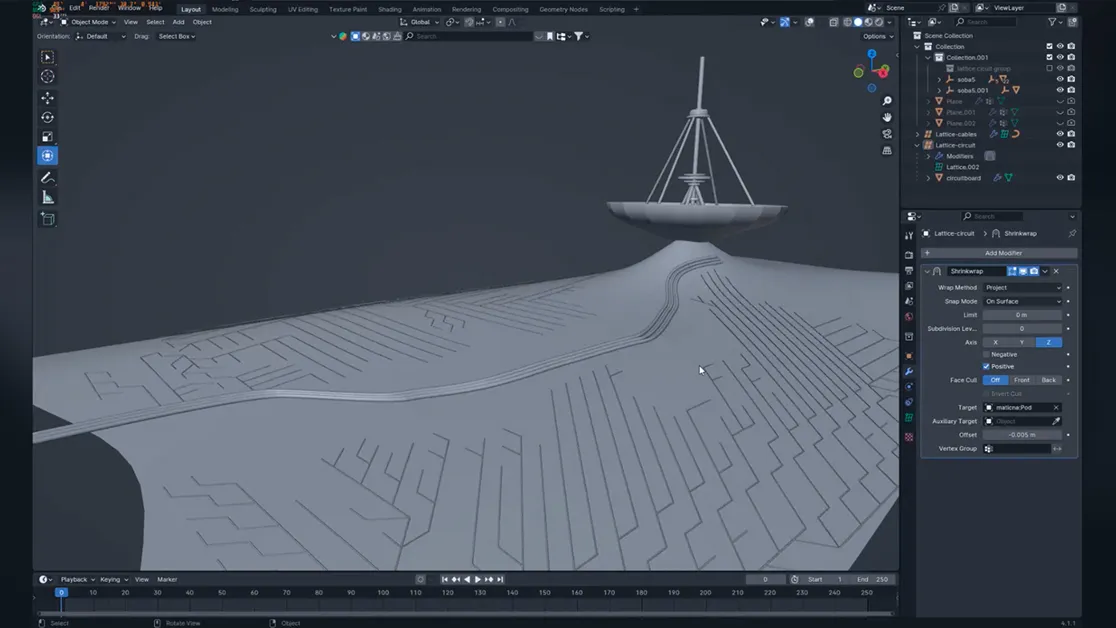Click the zoom magnifier icon in viewport sidebar

point(886,100)
